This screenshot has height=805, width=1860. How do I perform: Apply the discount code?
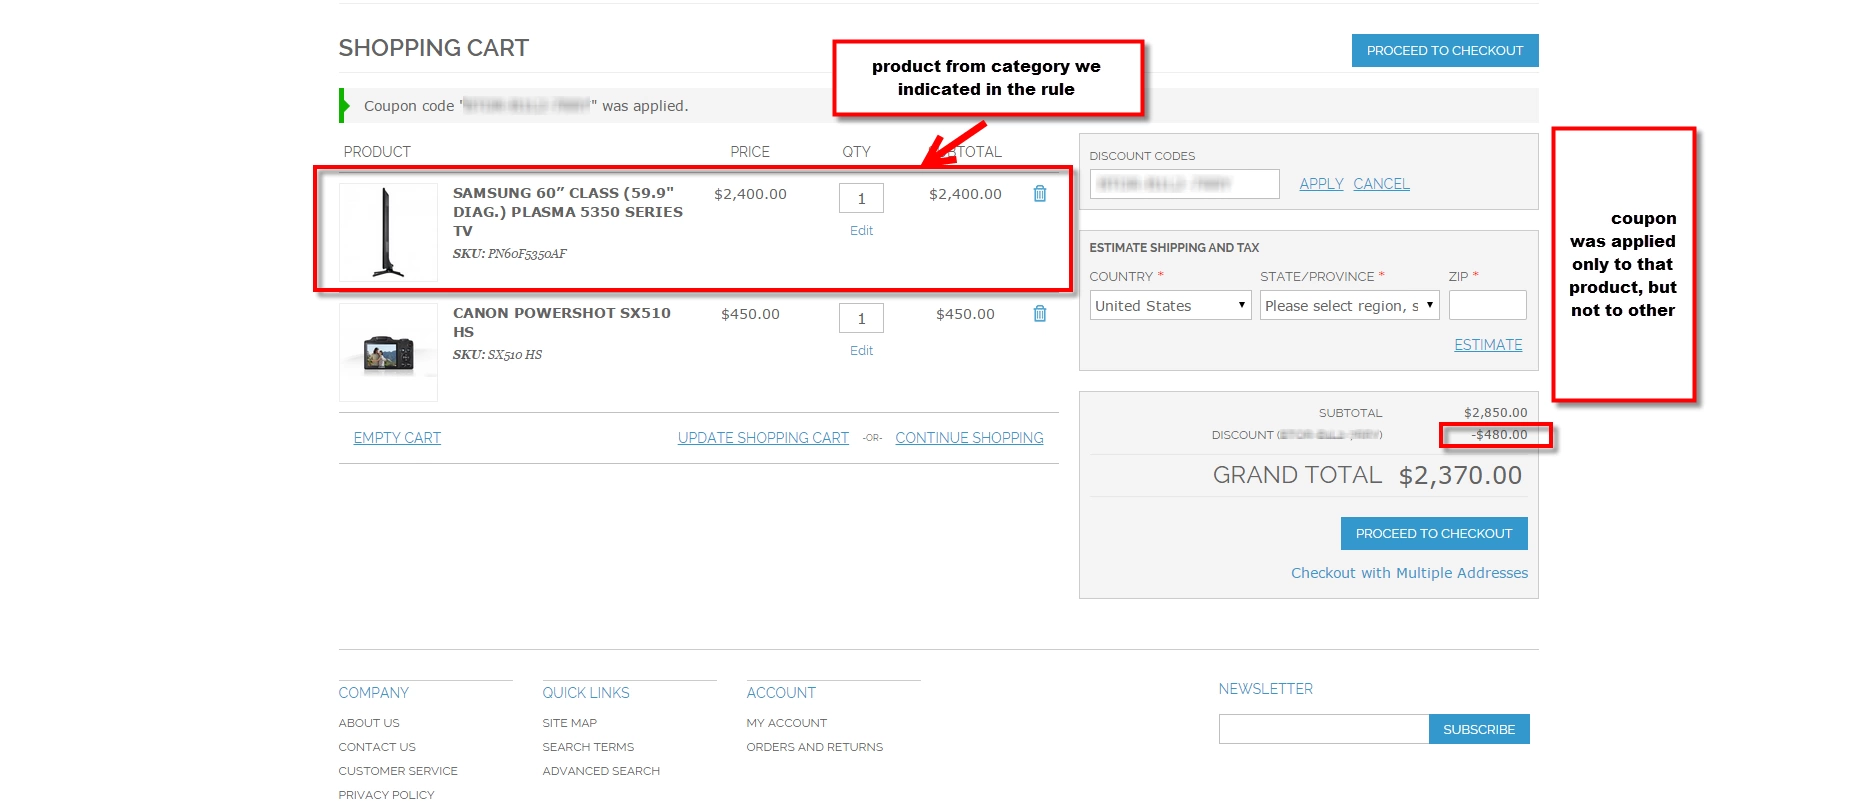pos(1321,184)
